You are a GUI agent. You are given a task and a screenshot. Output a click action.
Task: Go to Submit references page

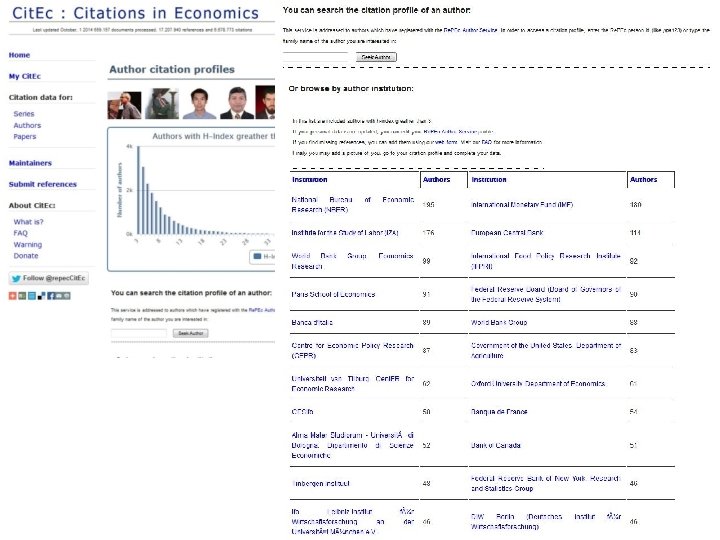43,184
